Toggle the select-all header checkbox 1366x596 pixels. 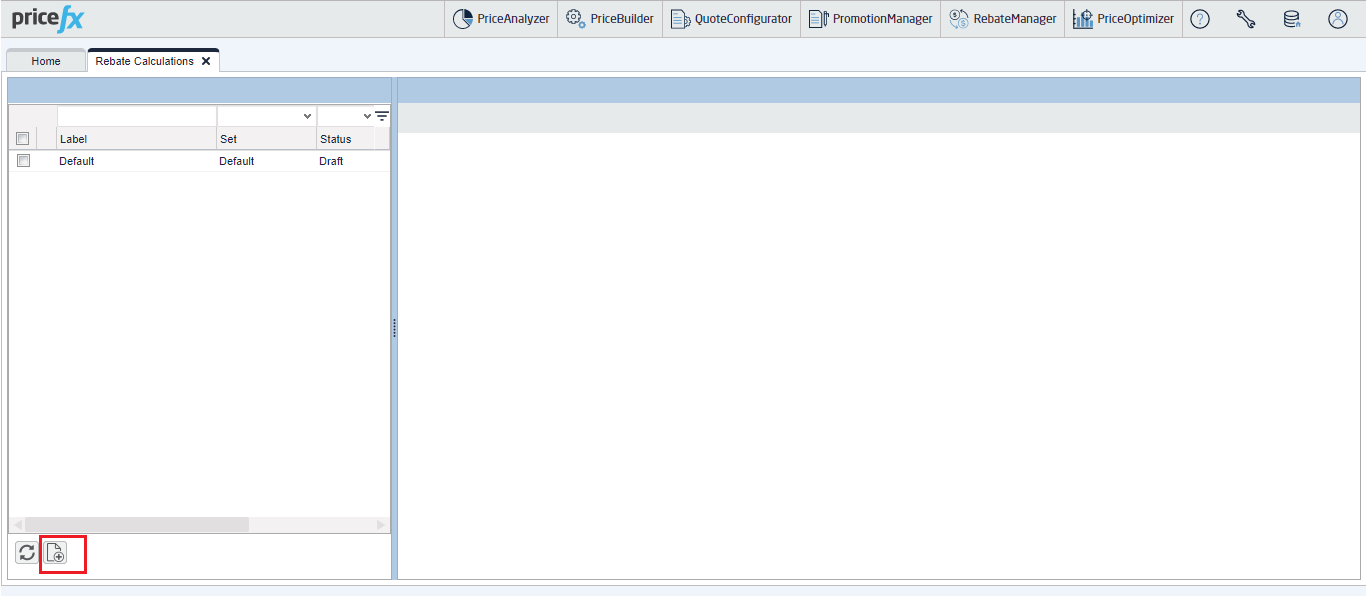coord(23,139)
